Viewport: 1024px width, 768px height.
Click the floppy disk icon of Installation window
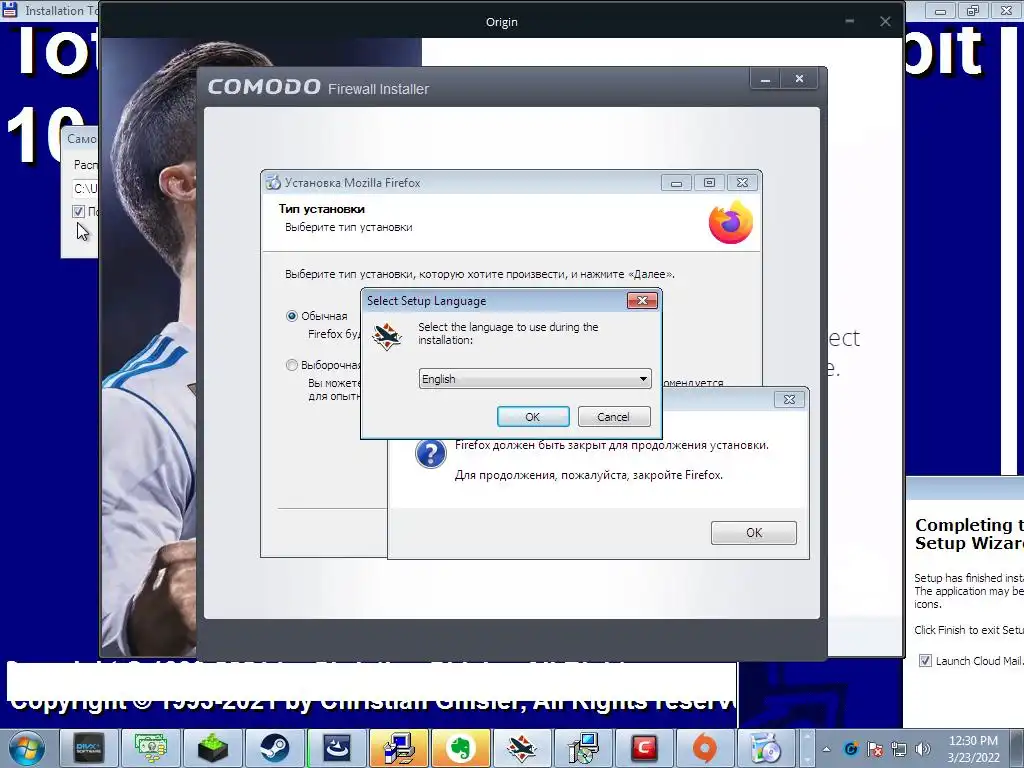pyautogui.click(x=10, y=9)
